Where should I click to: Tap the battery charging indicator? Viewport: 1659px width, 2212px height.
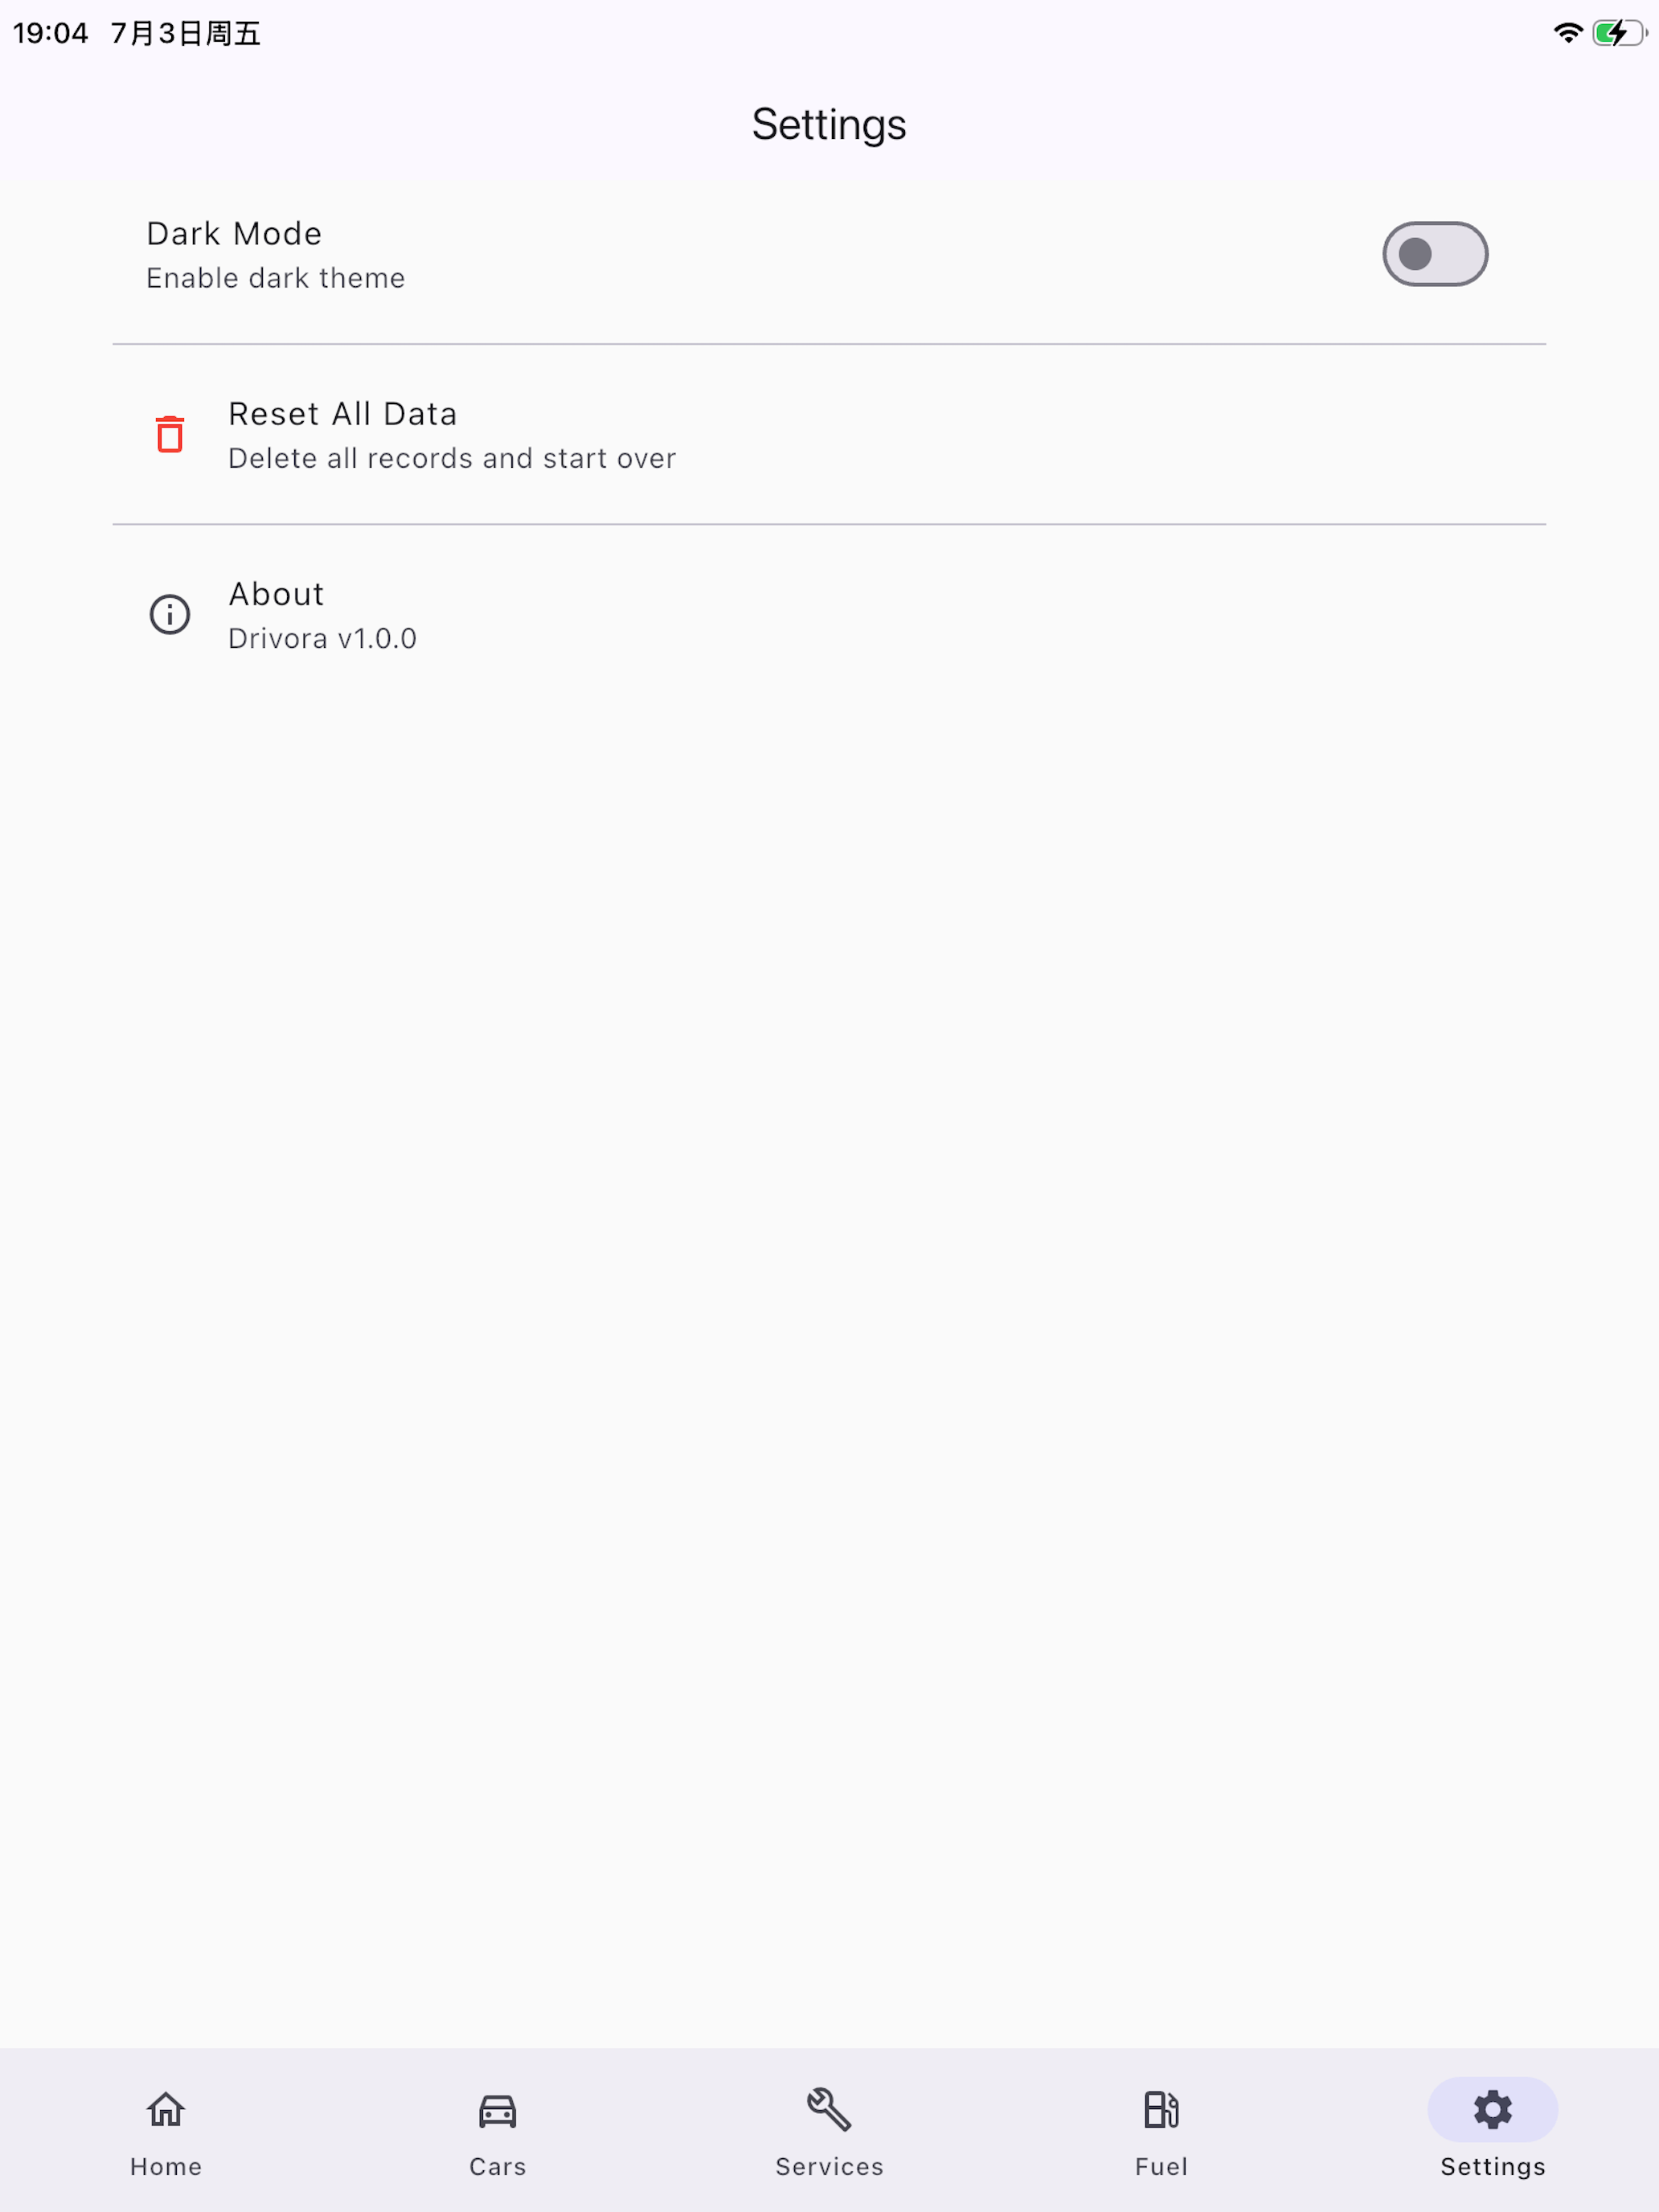tap(1620, 33)
